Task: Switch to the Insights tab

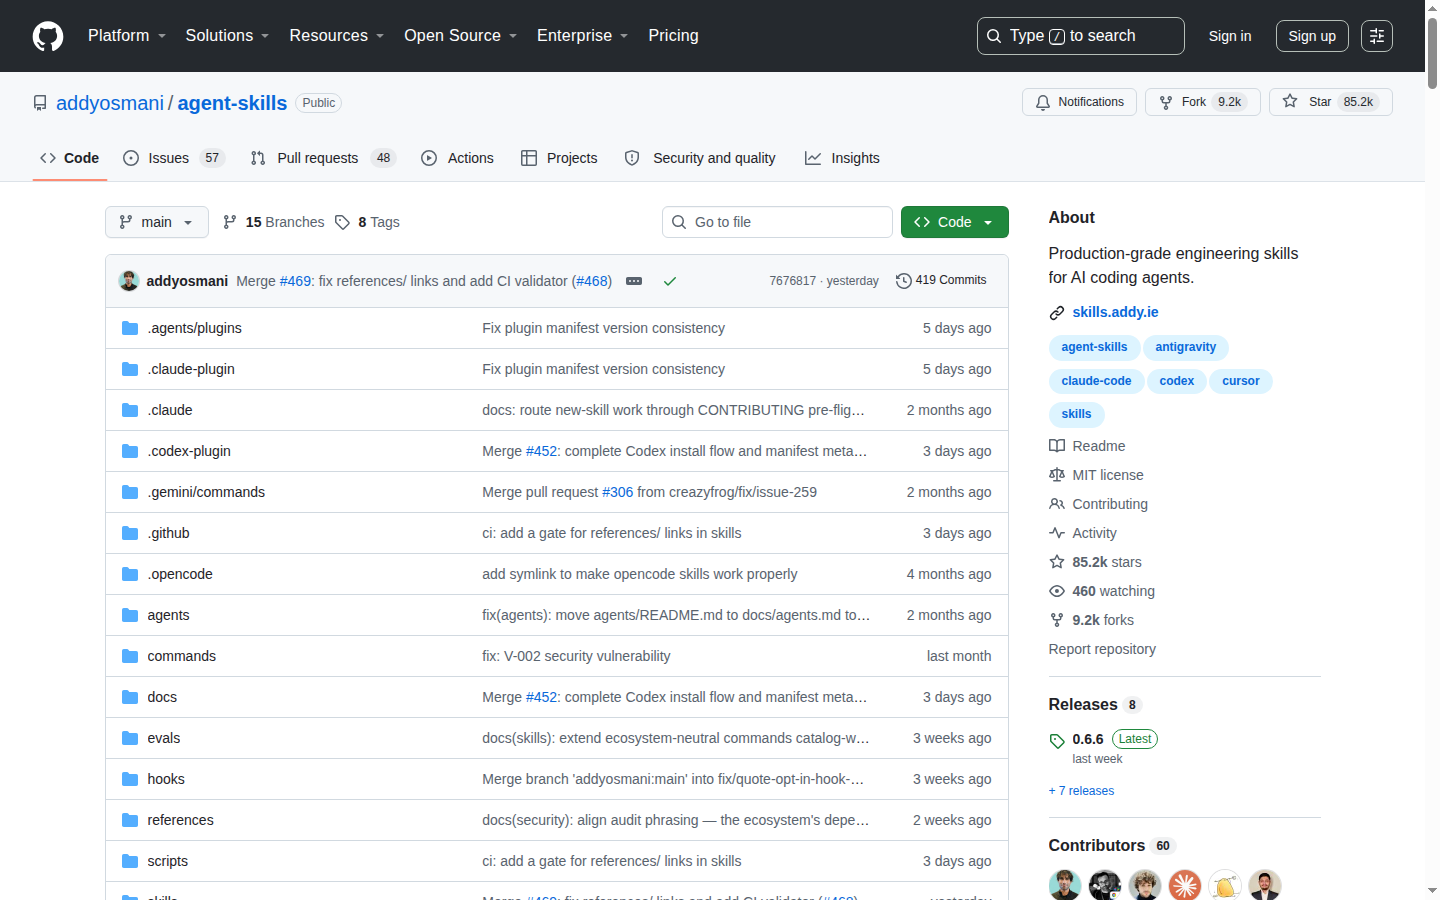Action: 843,158
